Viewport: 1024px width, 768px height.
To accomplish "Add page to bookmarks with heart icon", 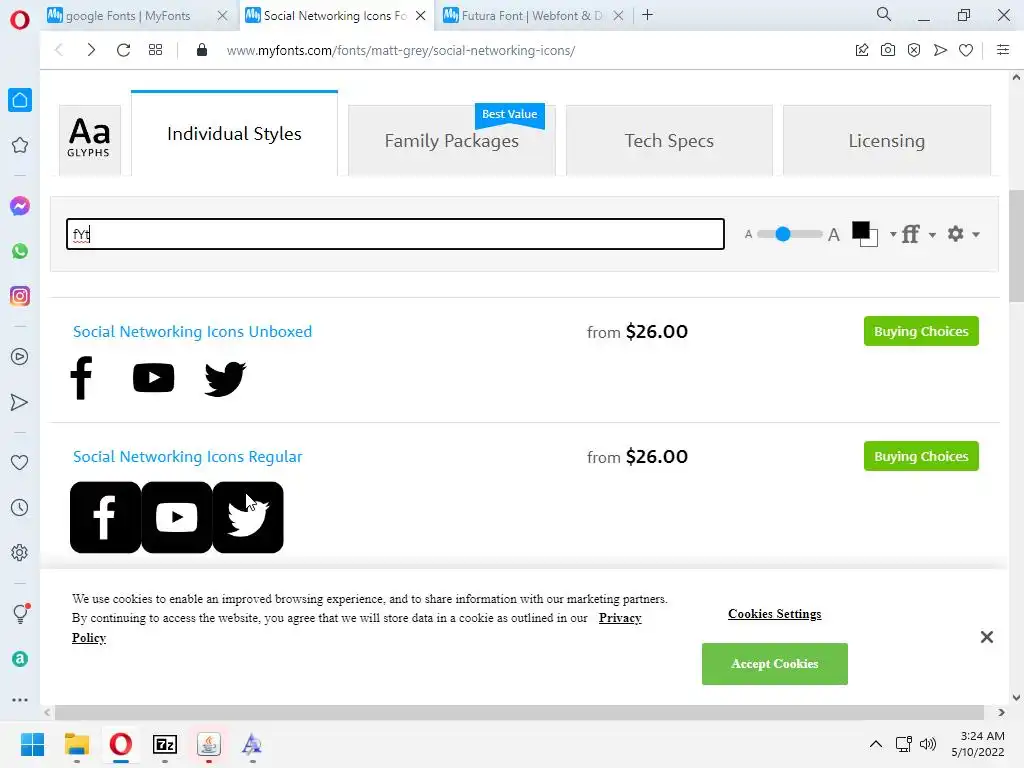I will 966,50.
